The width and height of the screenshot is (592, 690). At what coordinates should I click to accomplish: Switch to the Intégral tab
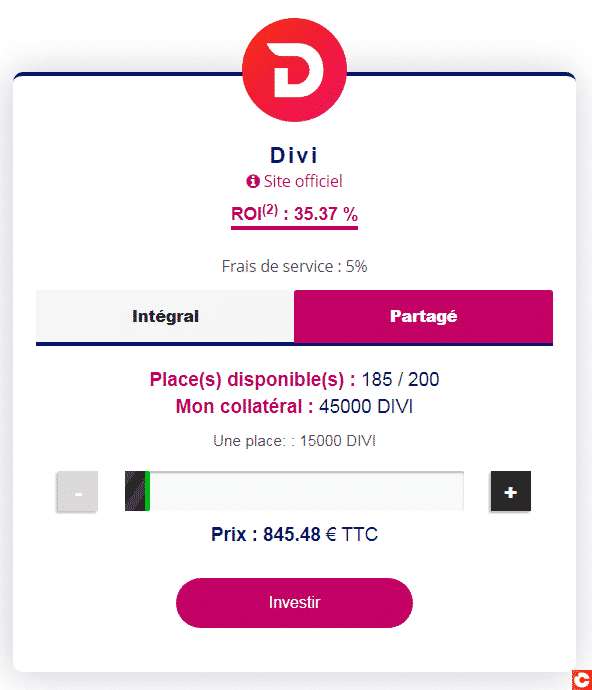(x=165, y=316)
